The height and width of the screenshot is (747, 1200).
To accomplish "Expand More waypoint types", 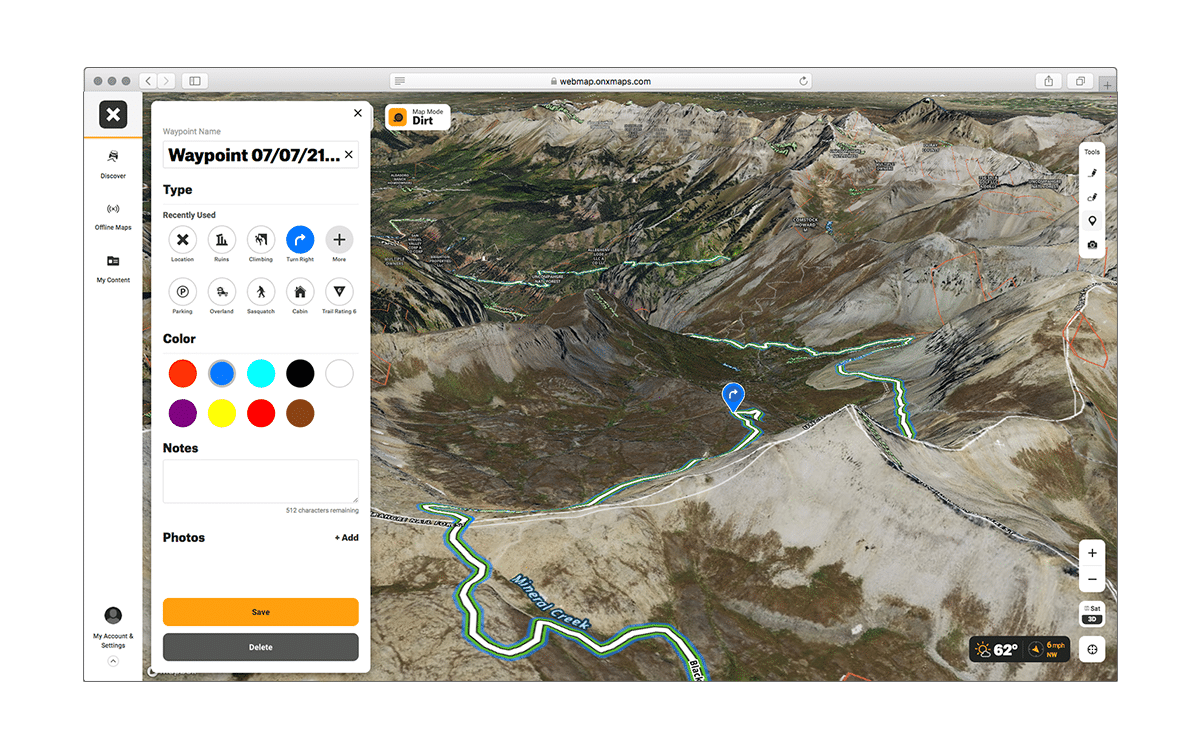I will tap(339, 240).
